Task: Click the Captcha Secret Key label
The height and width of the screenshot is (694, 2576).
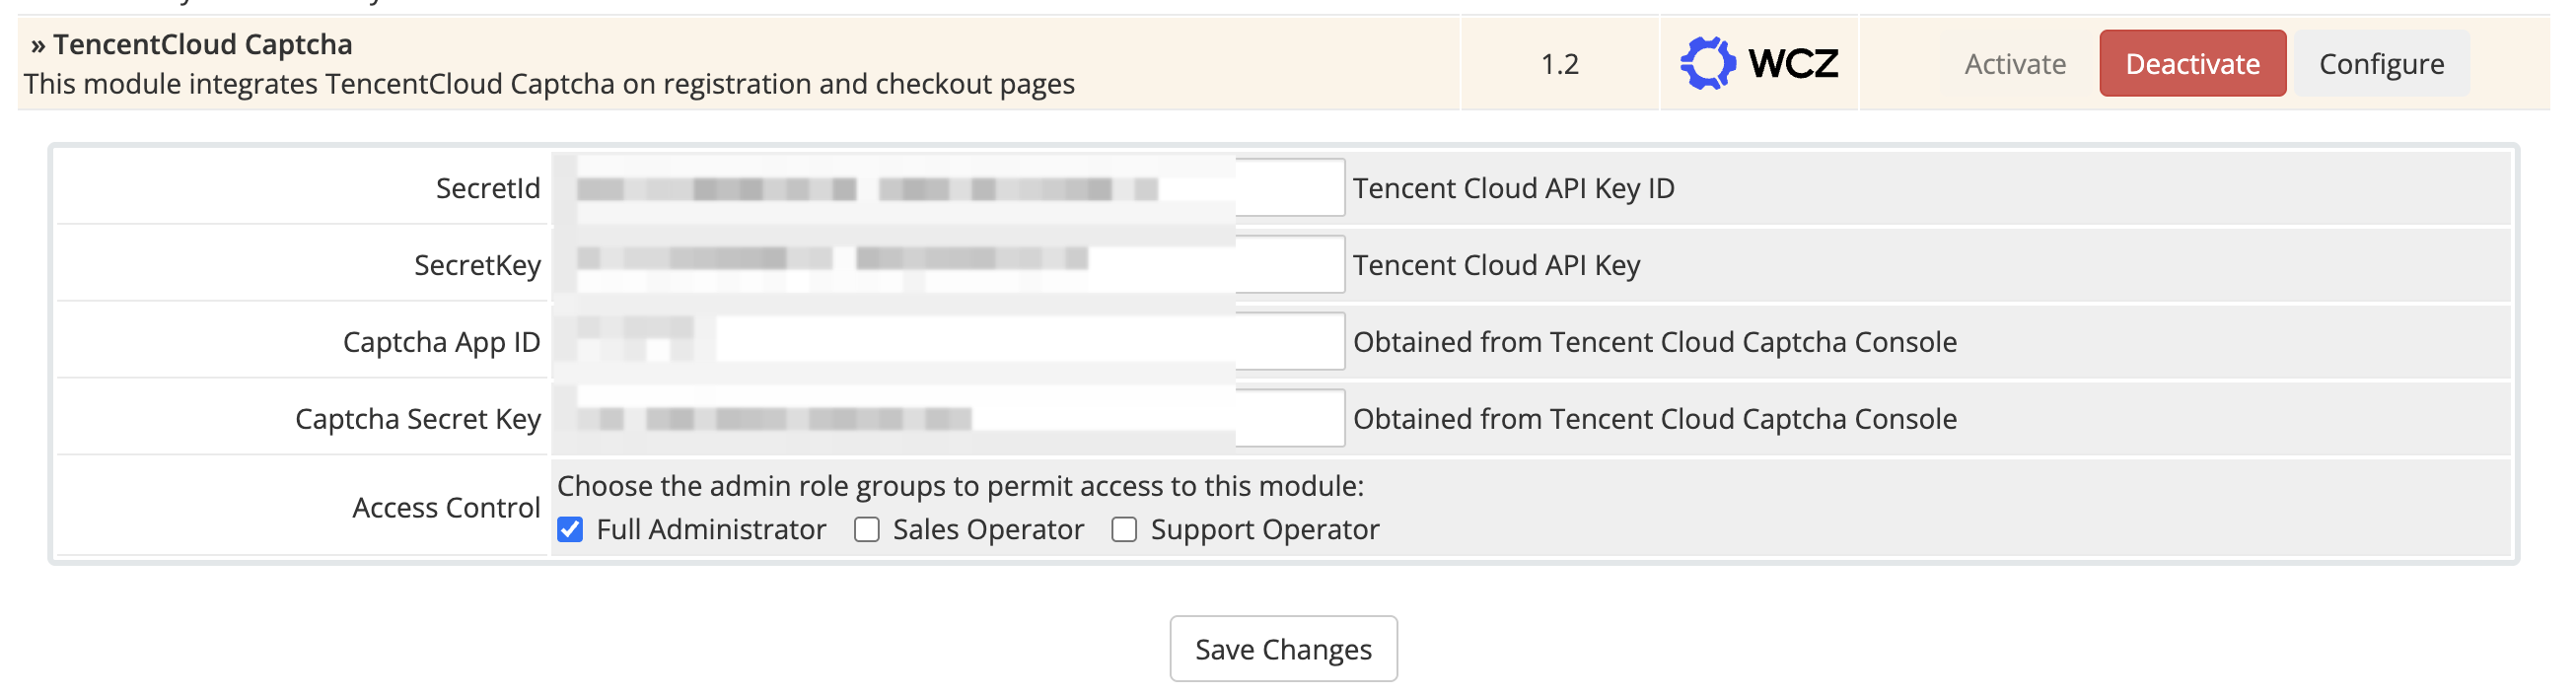Action: click(x=417, y=419)
